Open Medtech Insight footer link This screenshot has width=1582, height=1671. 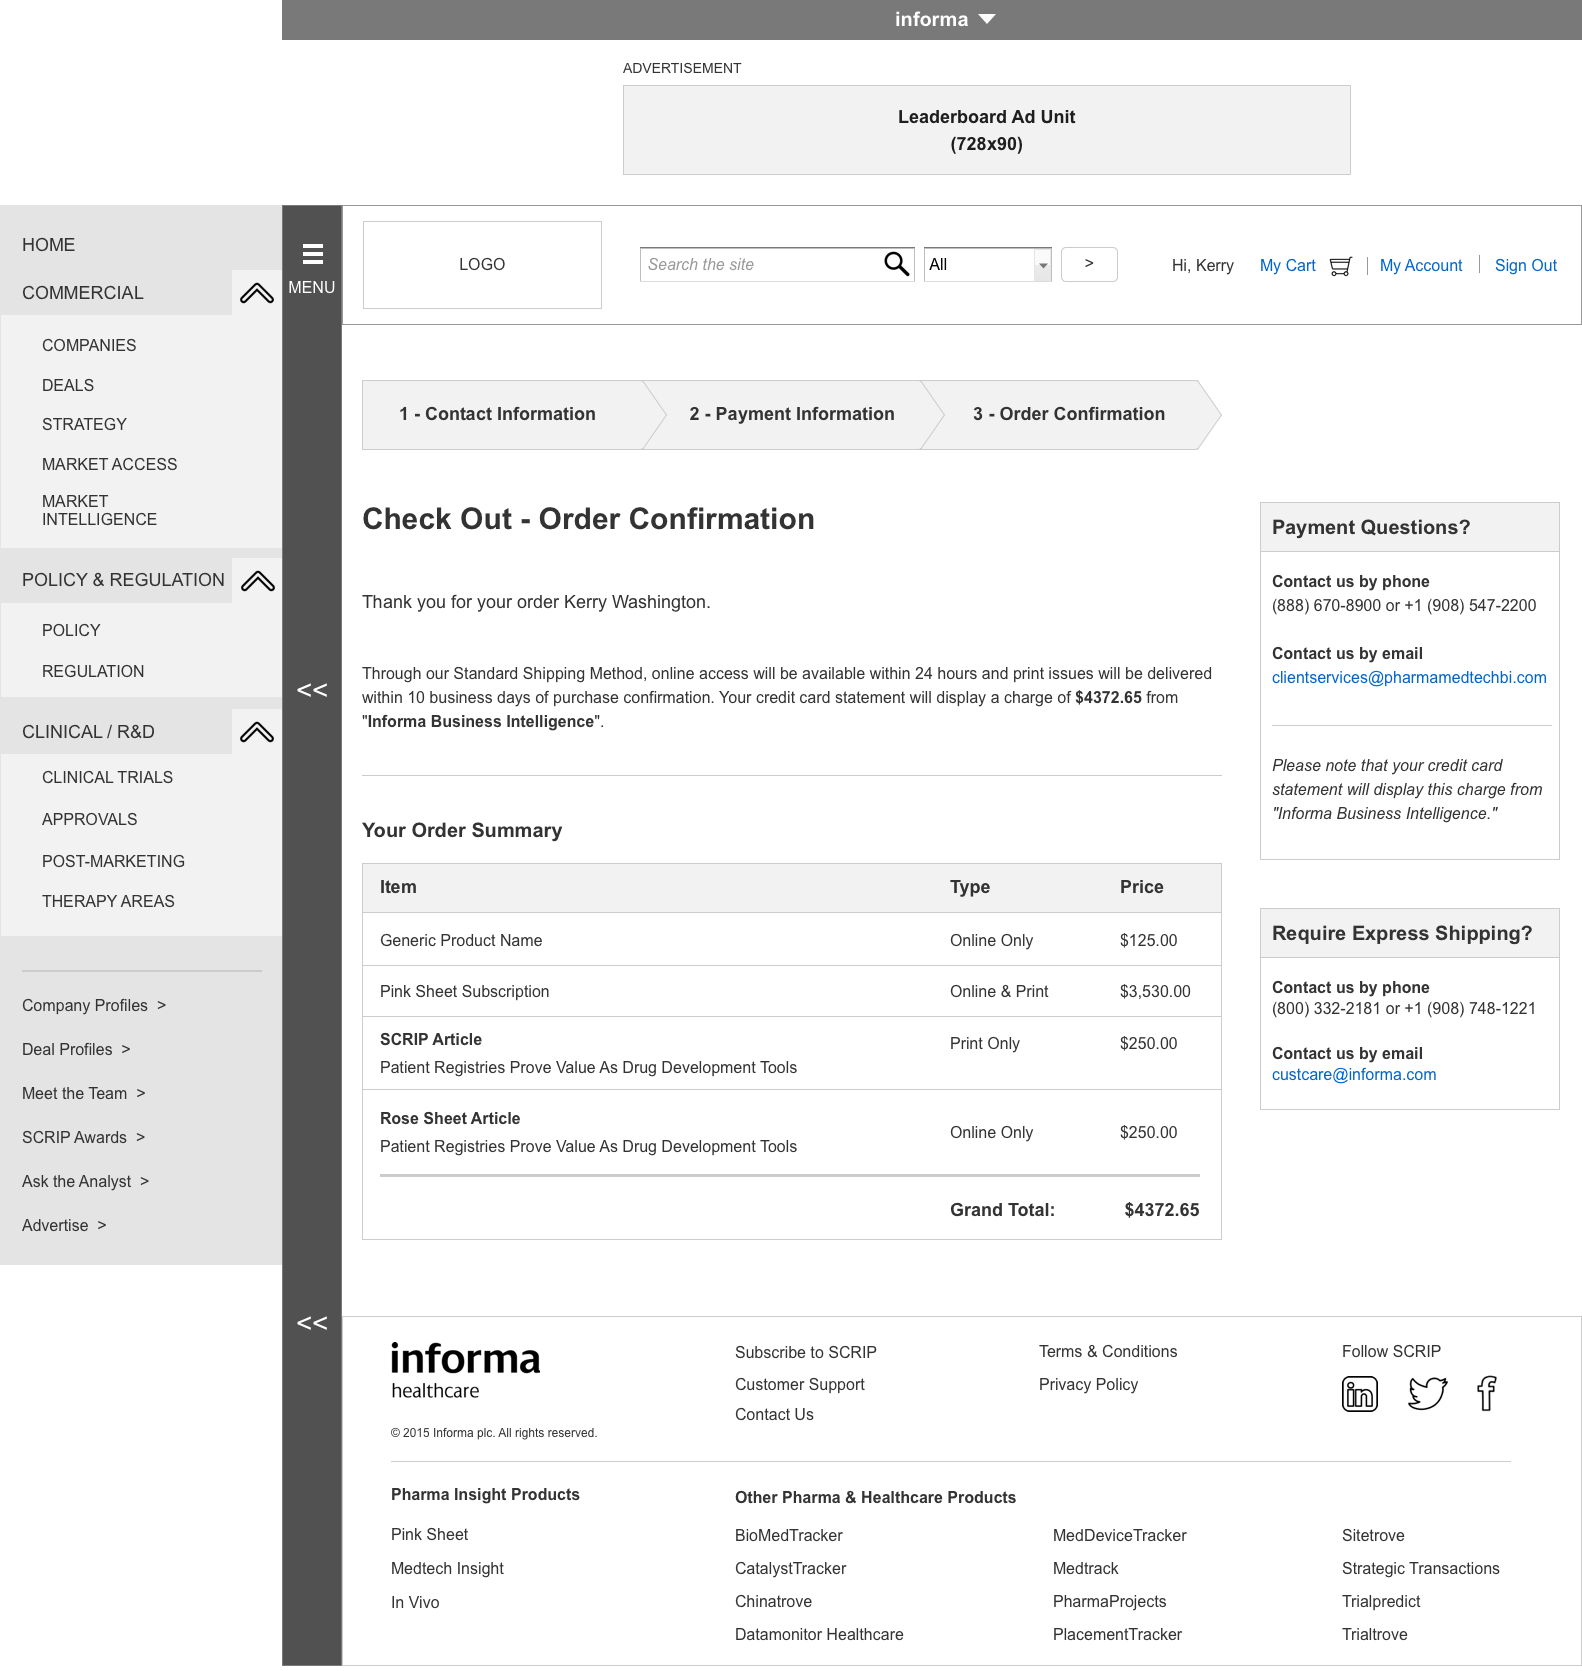447,1569
